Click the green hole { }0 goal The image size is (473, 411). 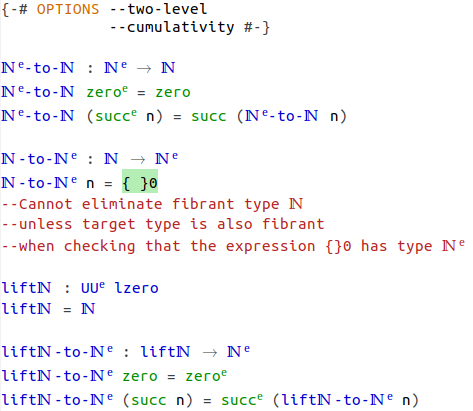pos(140,183)
